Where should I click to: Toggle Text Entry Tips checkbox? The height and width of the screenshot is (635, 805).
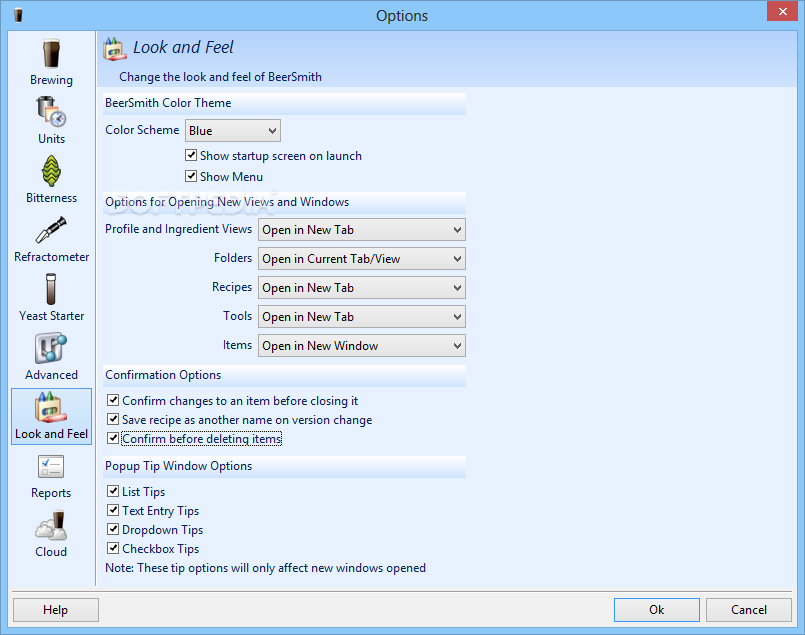pos(113,510)
